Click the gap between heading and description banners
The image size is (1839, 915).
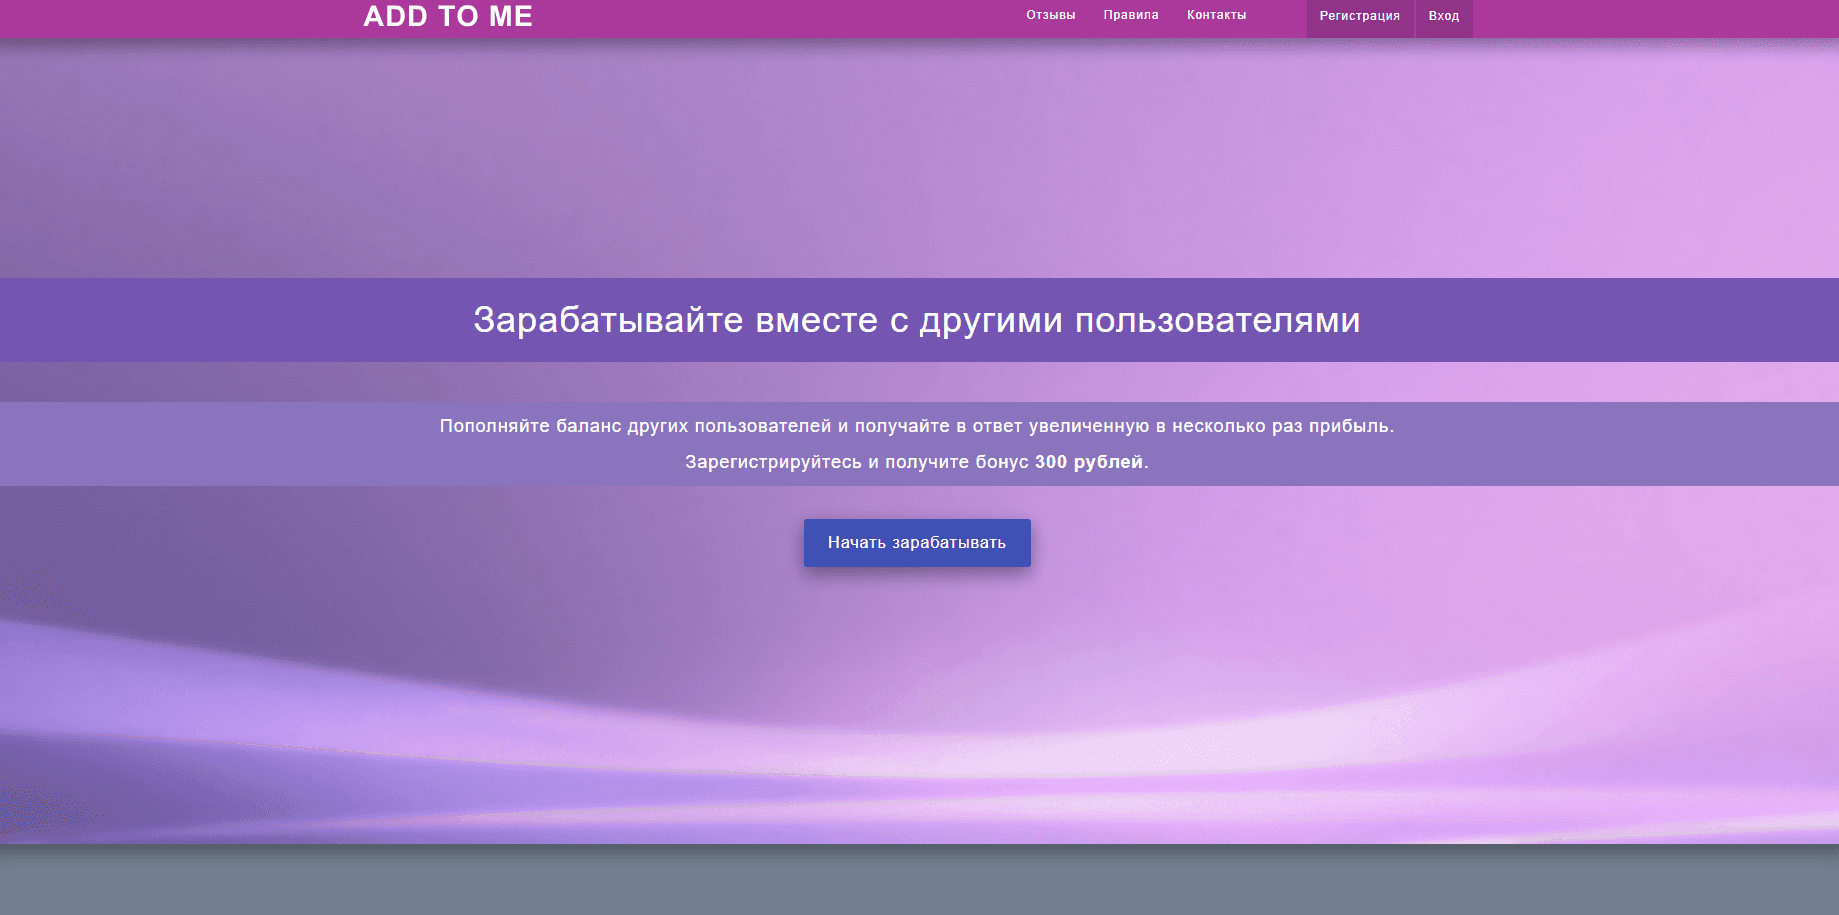[919, 382]
